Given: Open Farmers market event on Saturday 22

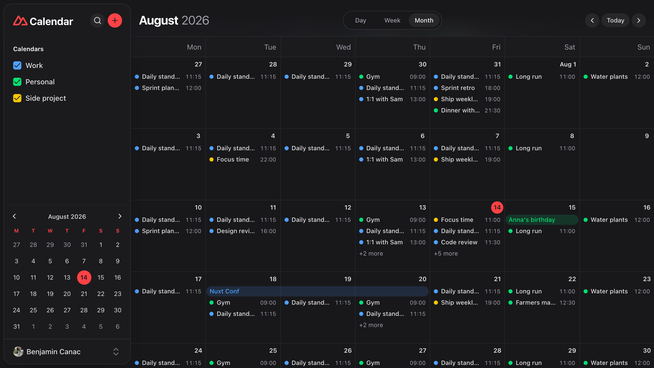Looking at the screenshot, I should pyautogui.click(x=542, y=302).
